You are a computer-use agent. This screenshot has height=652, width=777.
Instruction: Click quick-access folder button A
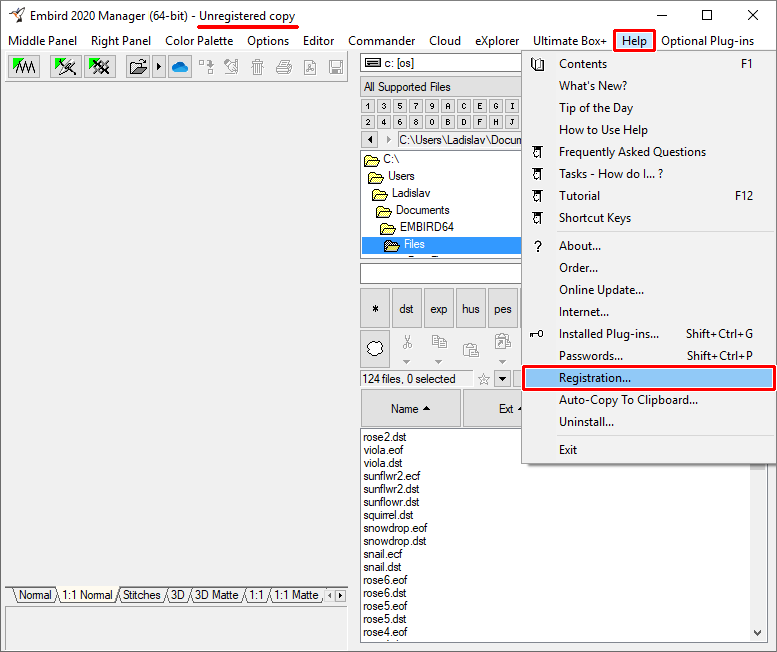tap(447, 106)
